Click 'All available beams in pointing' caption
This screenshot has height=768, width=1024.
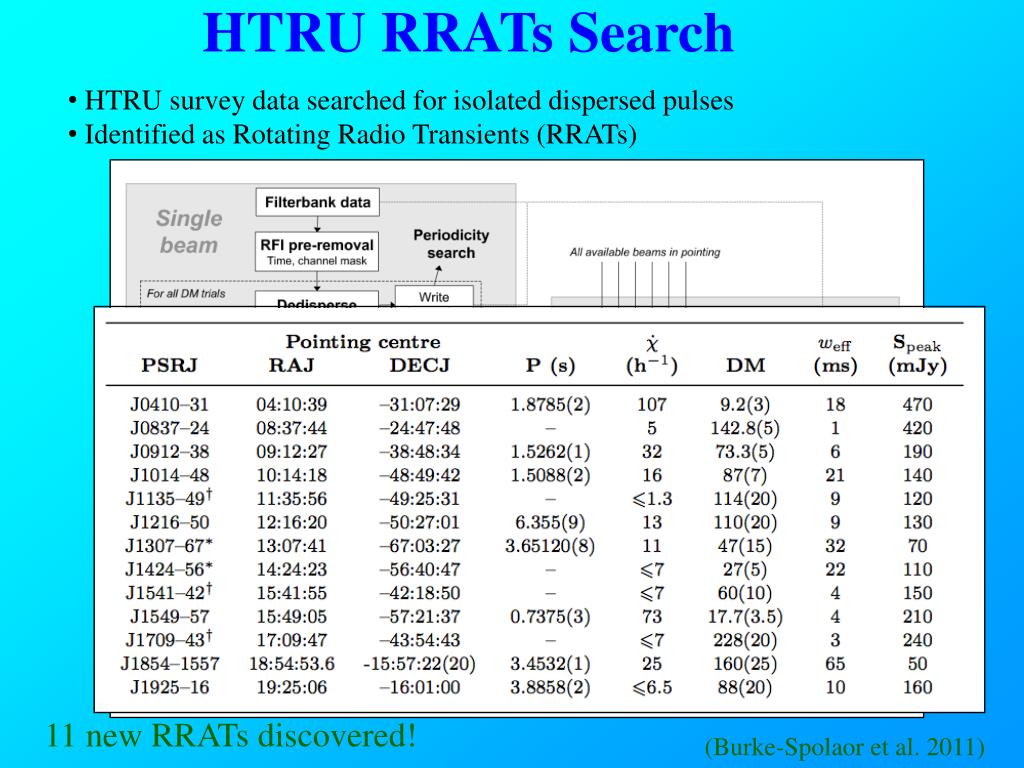tap(645, 252)
